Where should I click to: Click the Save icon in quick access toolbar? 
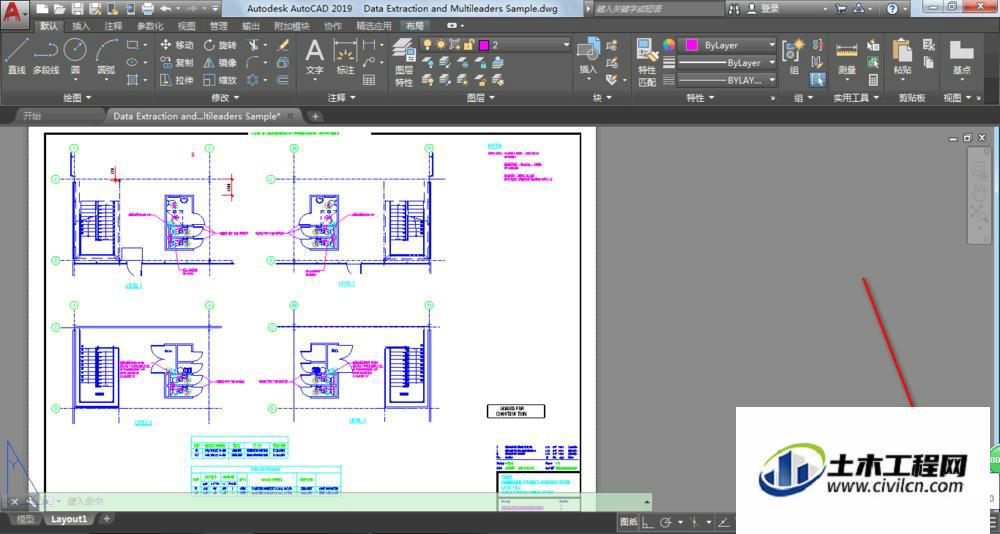point(77,9)
